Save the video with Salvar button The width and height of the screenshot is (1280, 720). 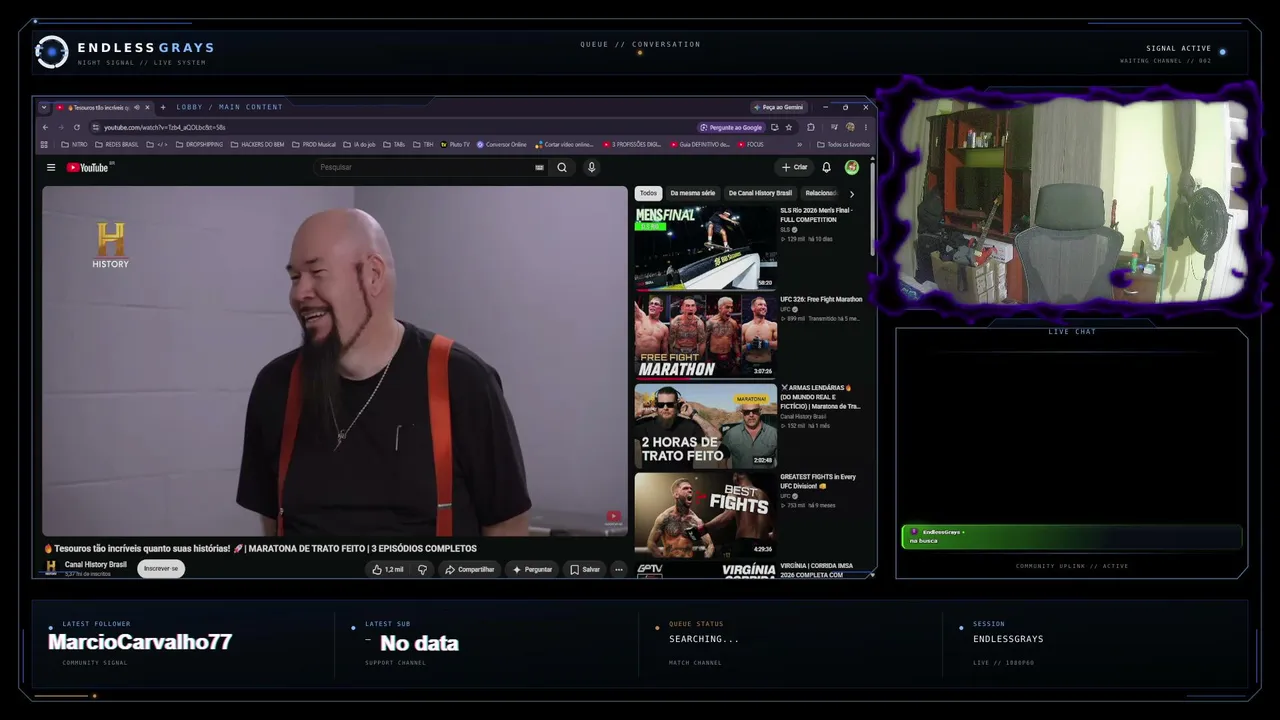[x=585, y=569]
